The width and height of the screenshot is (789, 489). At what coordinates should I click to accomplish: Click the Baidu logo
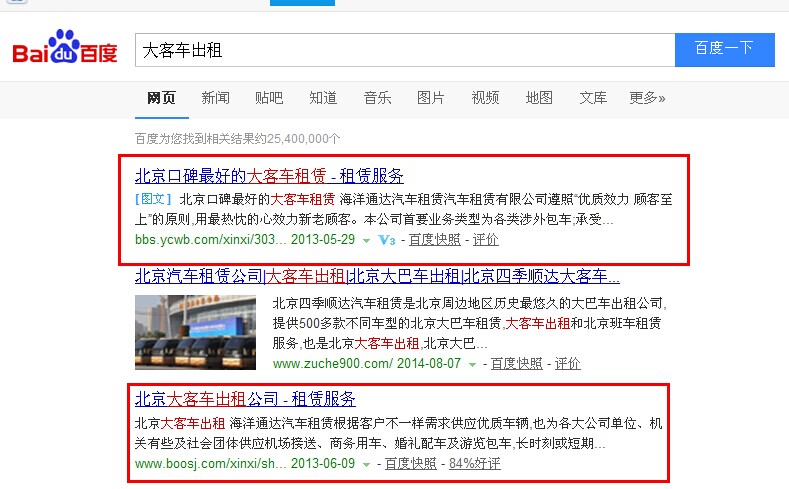[65, 47]
